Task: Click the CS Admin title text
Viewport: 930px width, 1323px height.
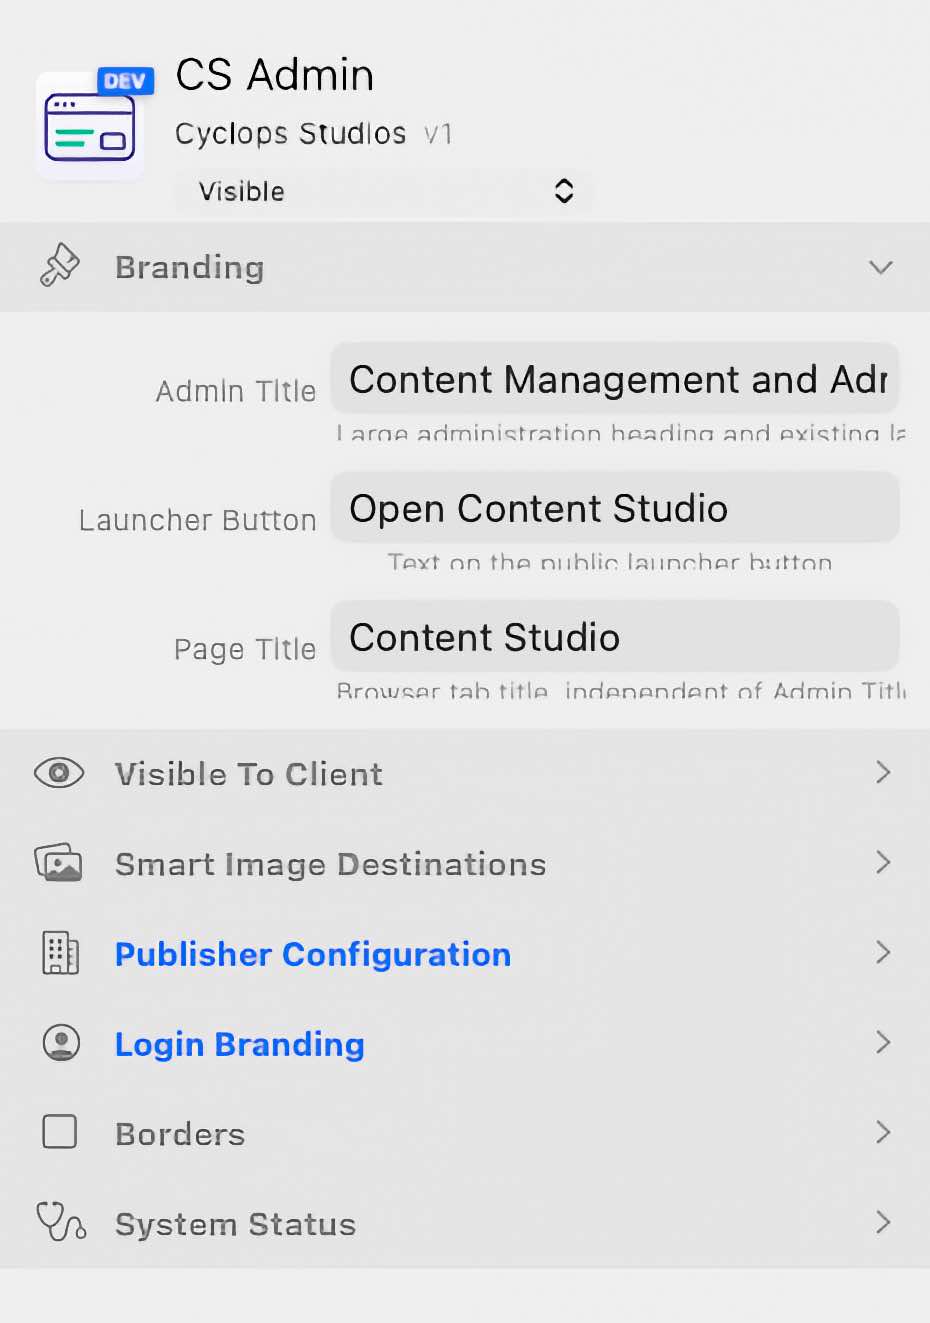Action: (x=275, y=75)
